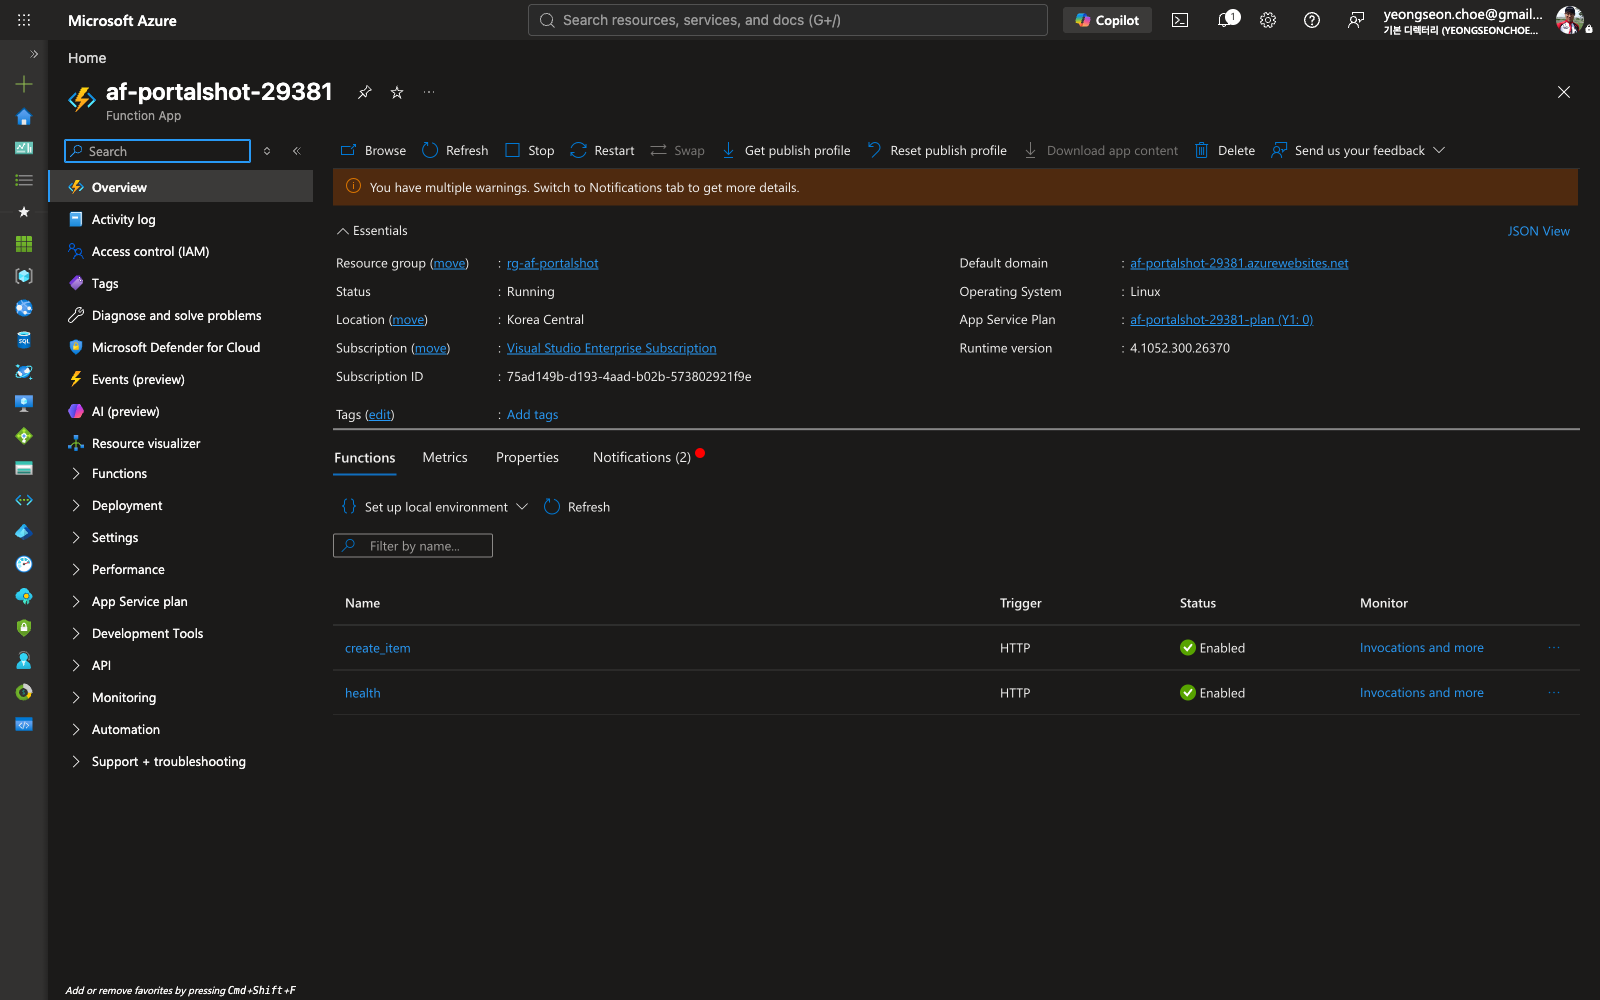Image resolution: width=1600 pixels, height=1000 pixels.
Task: Pin the function app to dashboard
Action: (365, 92)
